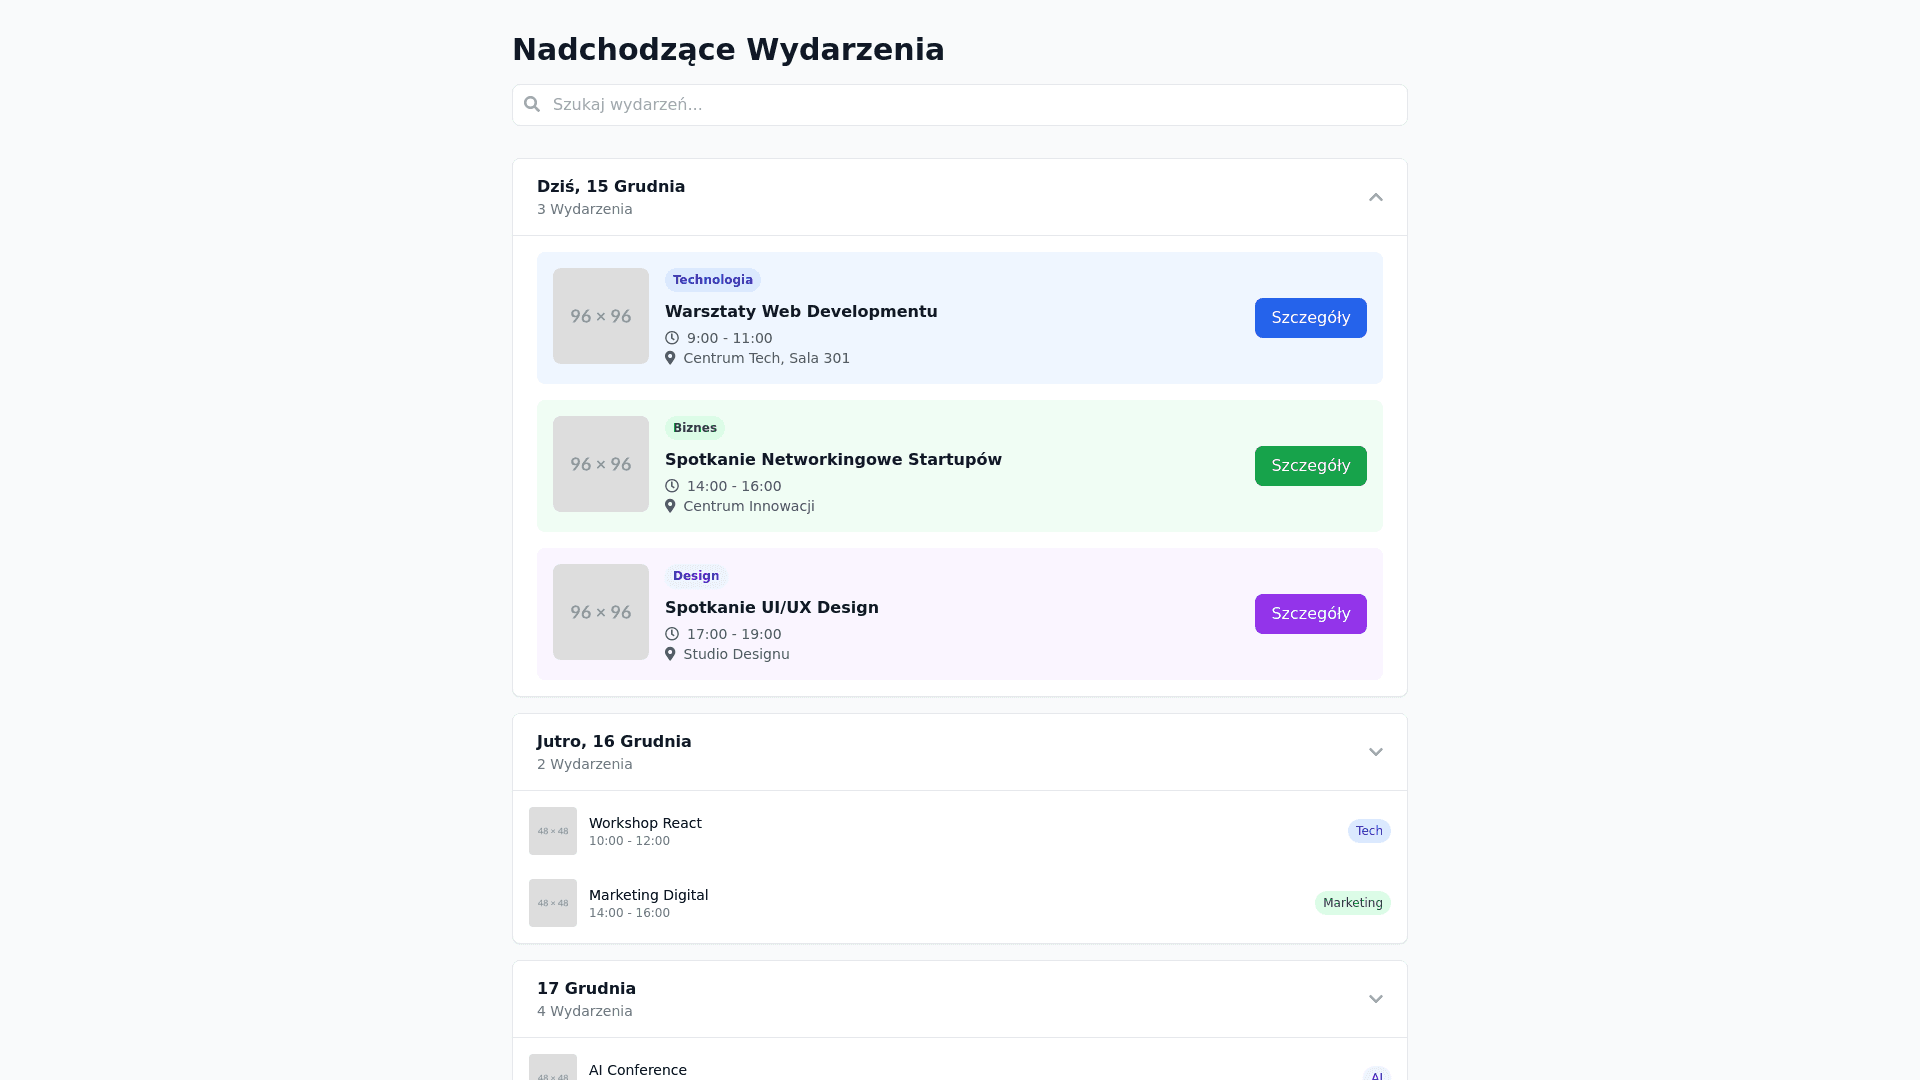Open Szczegóły for Spotkanie Networkingowe Startupów

coord(1310,466)
